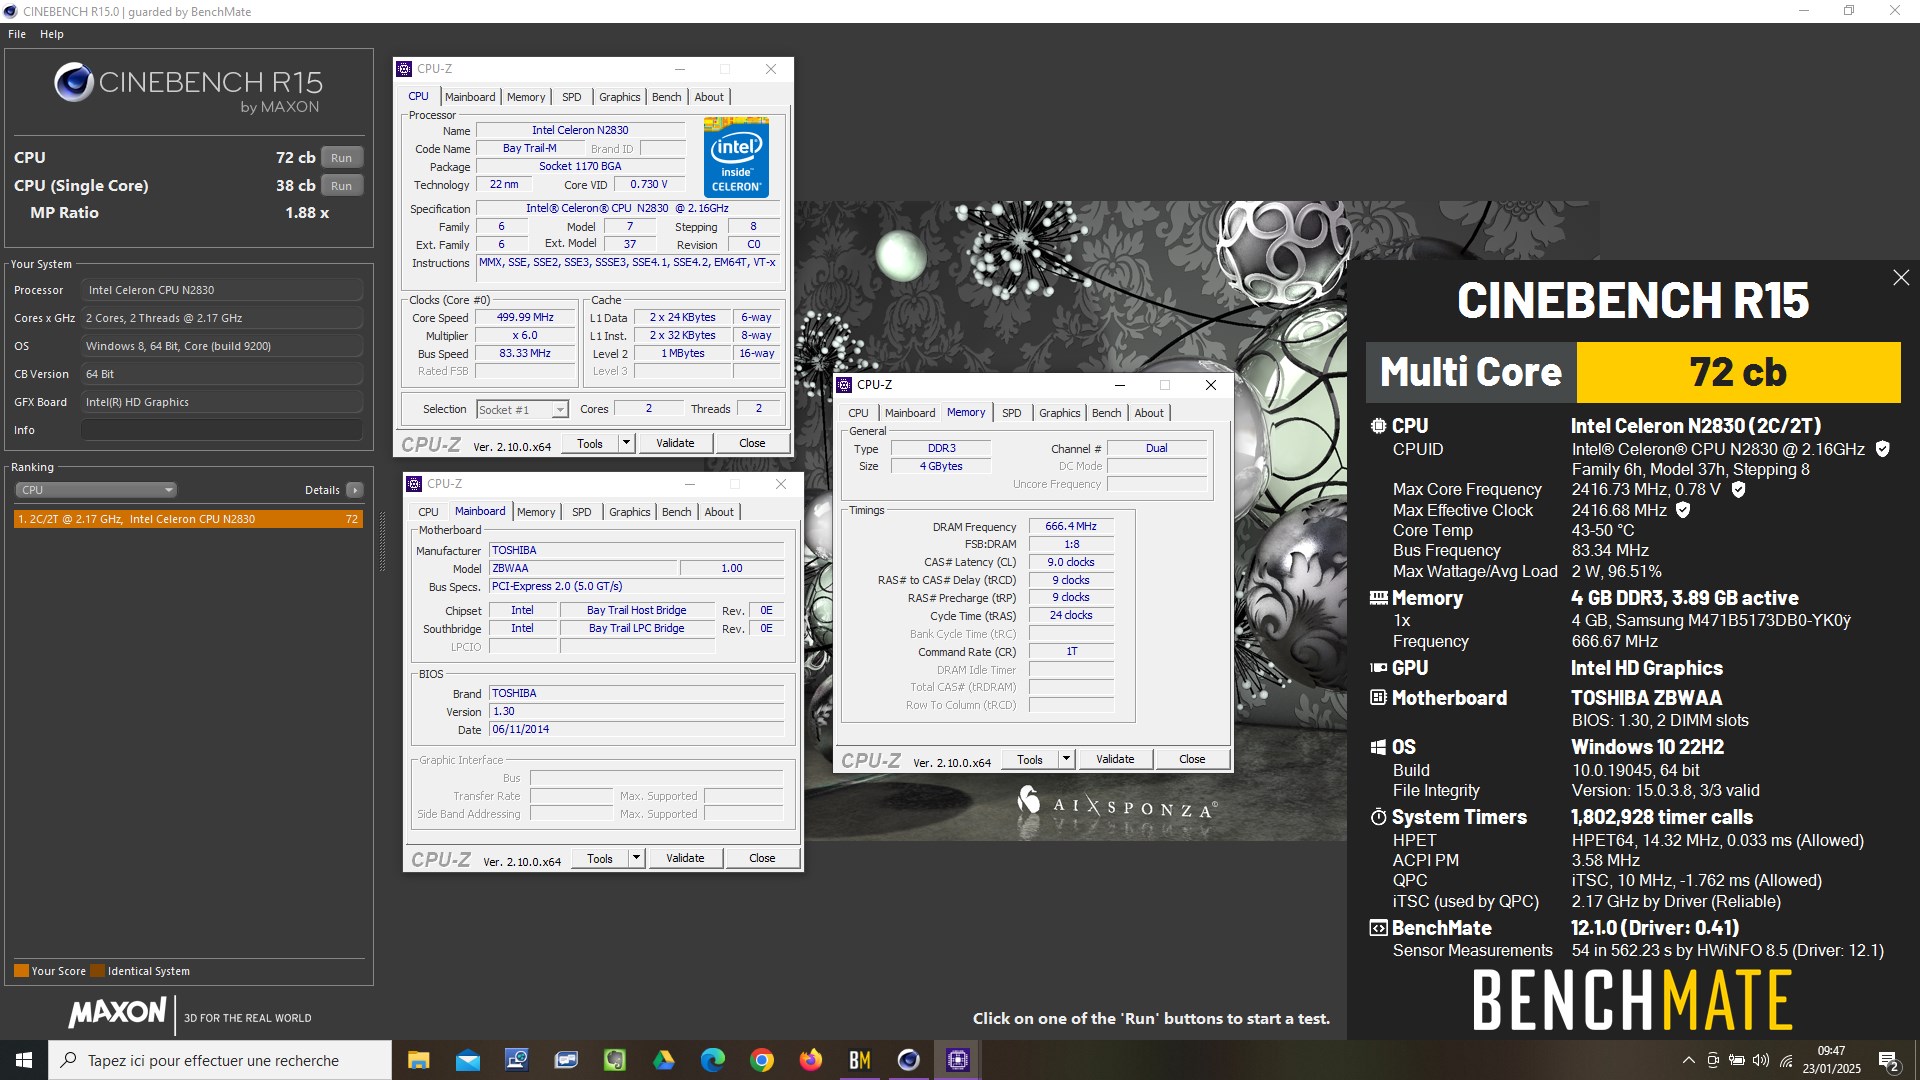Open the Help menu
This screenshot has height=1080, width=1920.
52,34
